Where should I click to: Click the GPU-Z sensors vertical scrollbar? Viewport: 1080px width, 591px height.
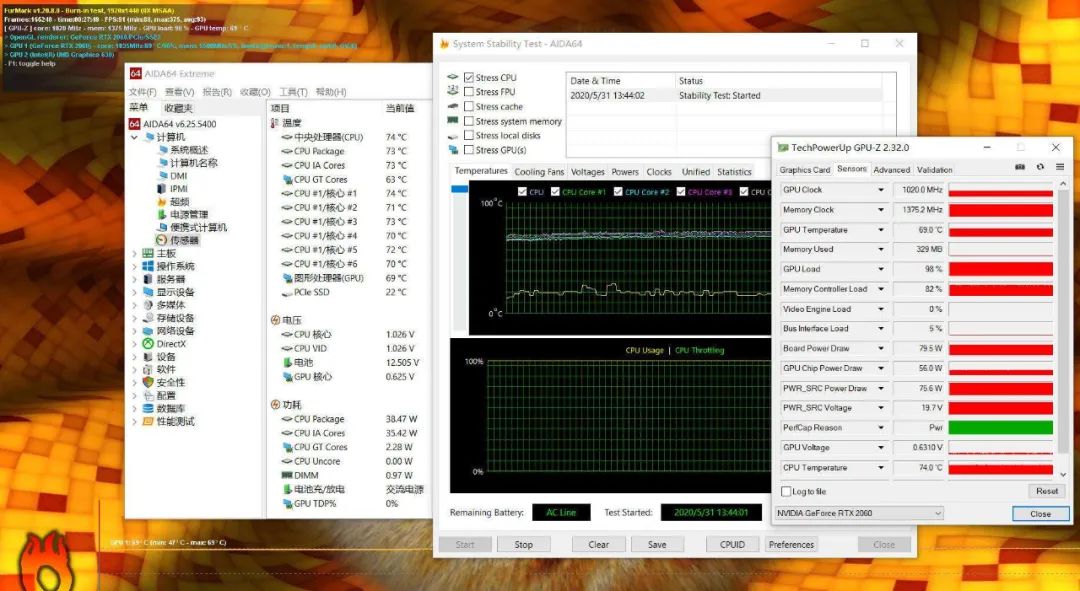pos(1063,329)
